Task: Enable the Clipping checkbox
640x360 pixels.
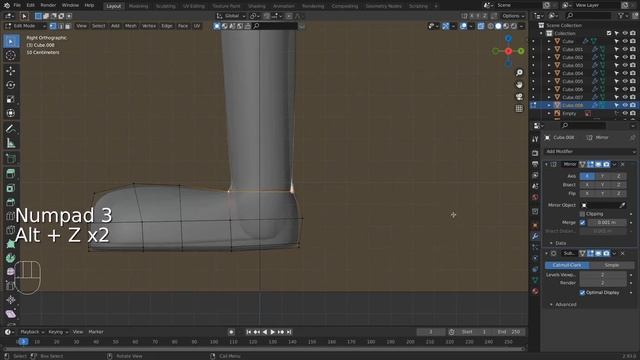Action: [x=582, y=214]
